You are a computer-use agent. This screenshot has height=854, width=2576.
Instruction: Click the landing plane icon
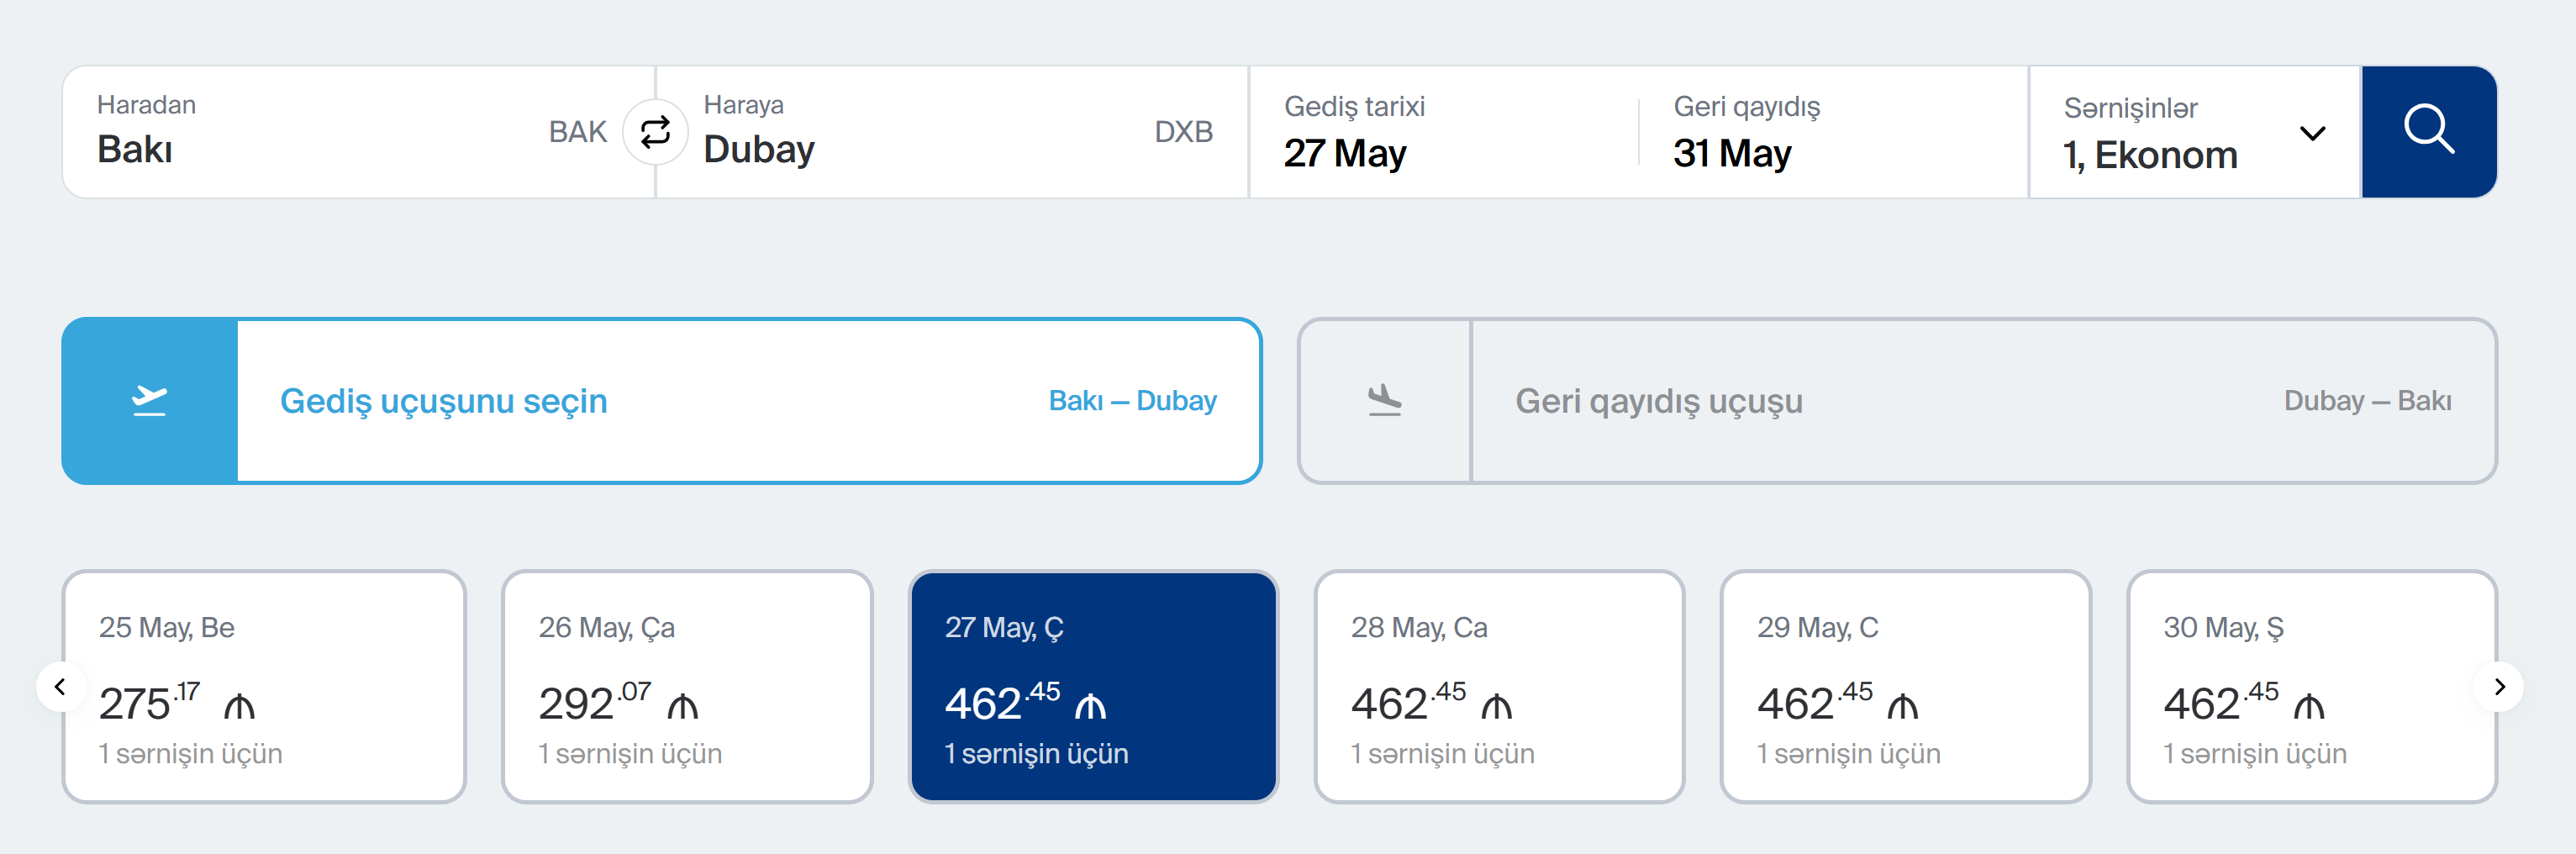click(1385, 401)
